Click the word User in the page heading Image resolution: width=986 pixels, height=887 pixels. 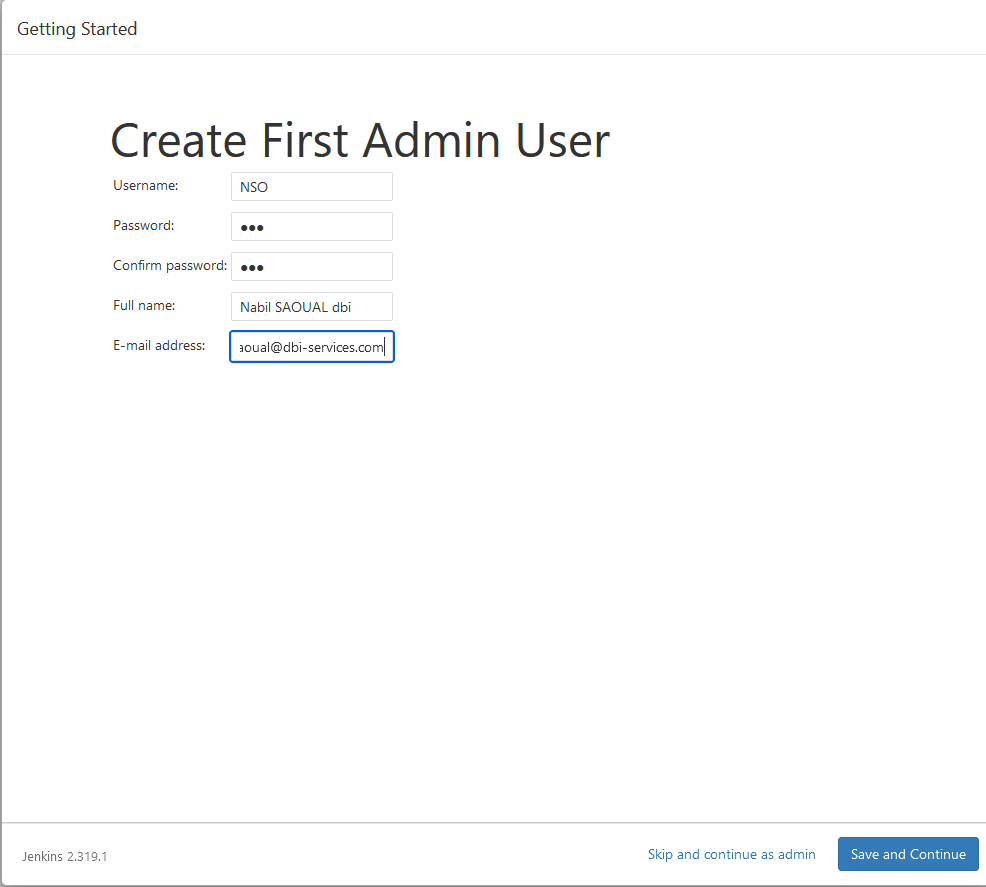[x=562, y=140]
